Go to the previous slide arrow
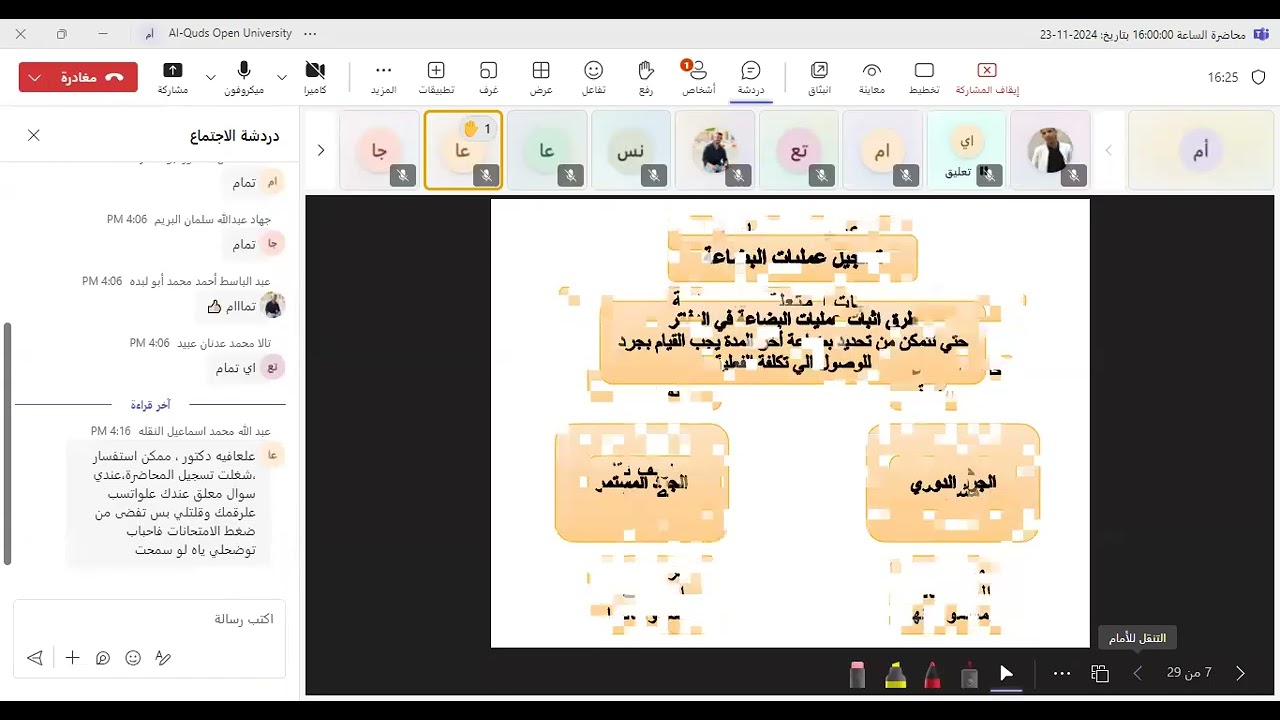Image resolution: width=1280 pixels, height=720 pixels. point(1137,673)
